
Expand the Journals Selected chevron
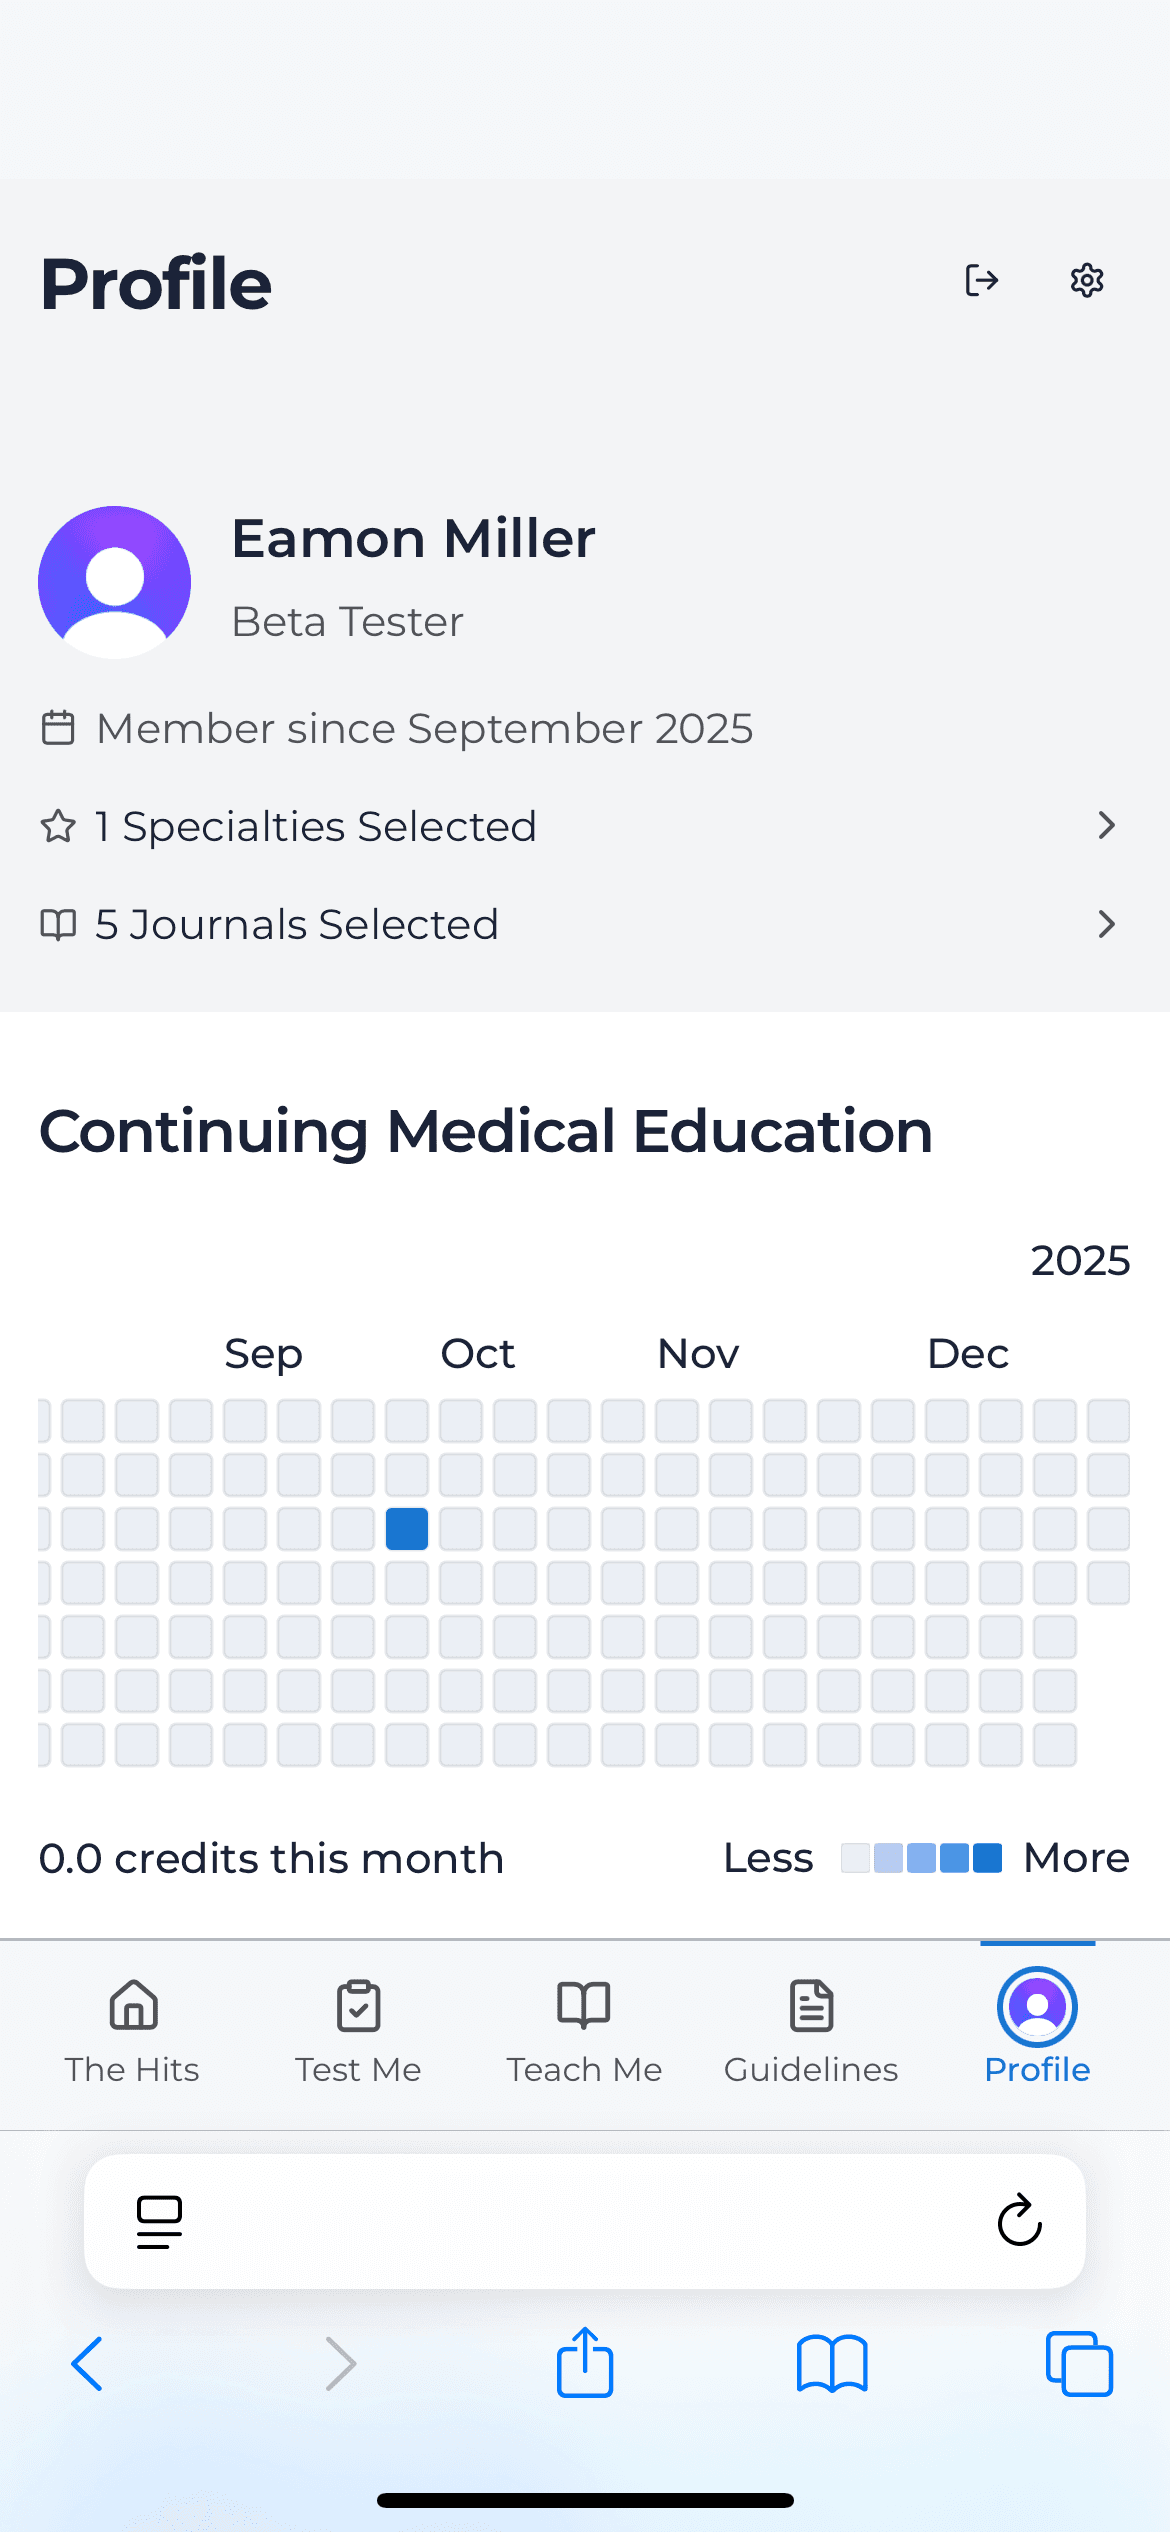pos(1106,924)
